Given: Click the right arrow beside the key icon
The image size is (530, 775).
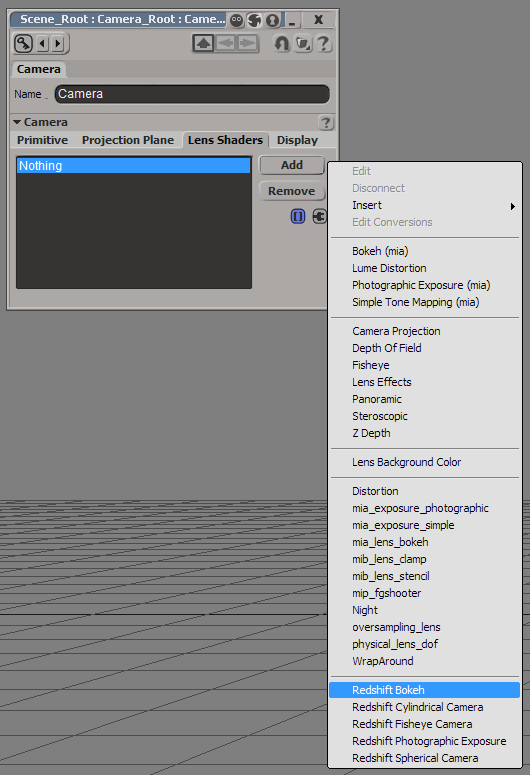Looking at the screenshot, I should (58, 43).
